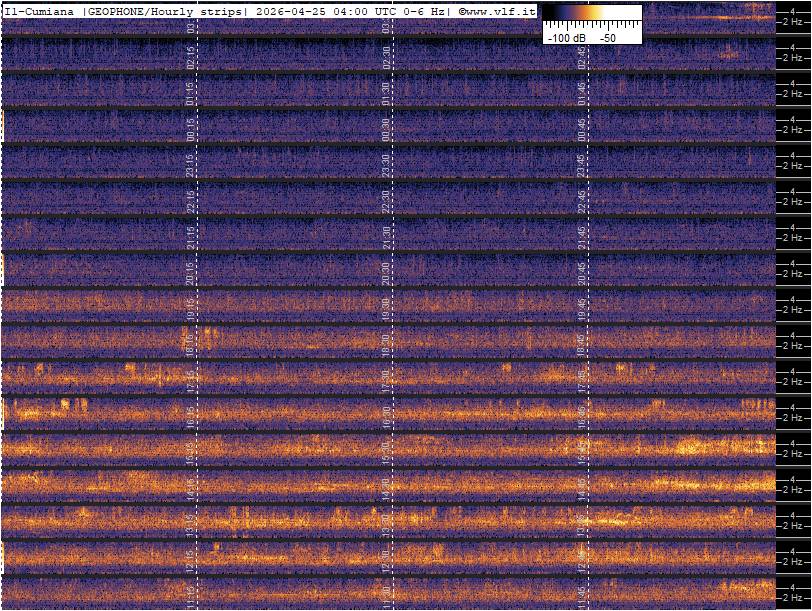The width and height of the screenshot is (812, 611).
Task: Click the 12:45 time marker label
Action: (581, 558)
